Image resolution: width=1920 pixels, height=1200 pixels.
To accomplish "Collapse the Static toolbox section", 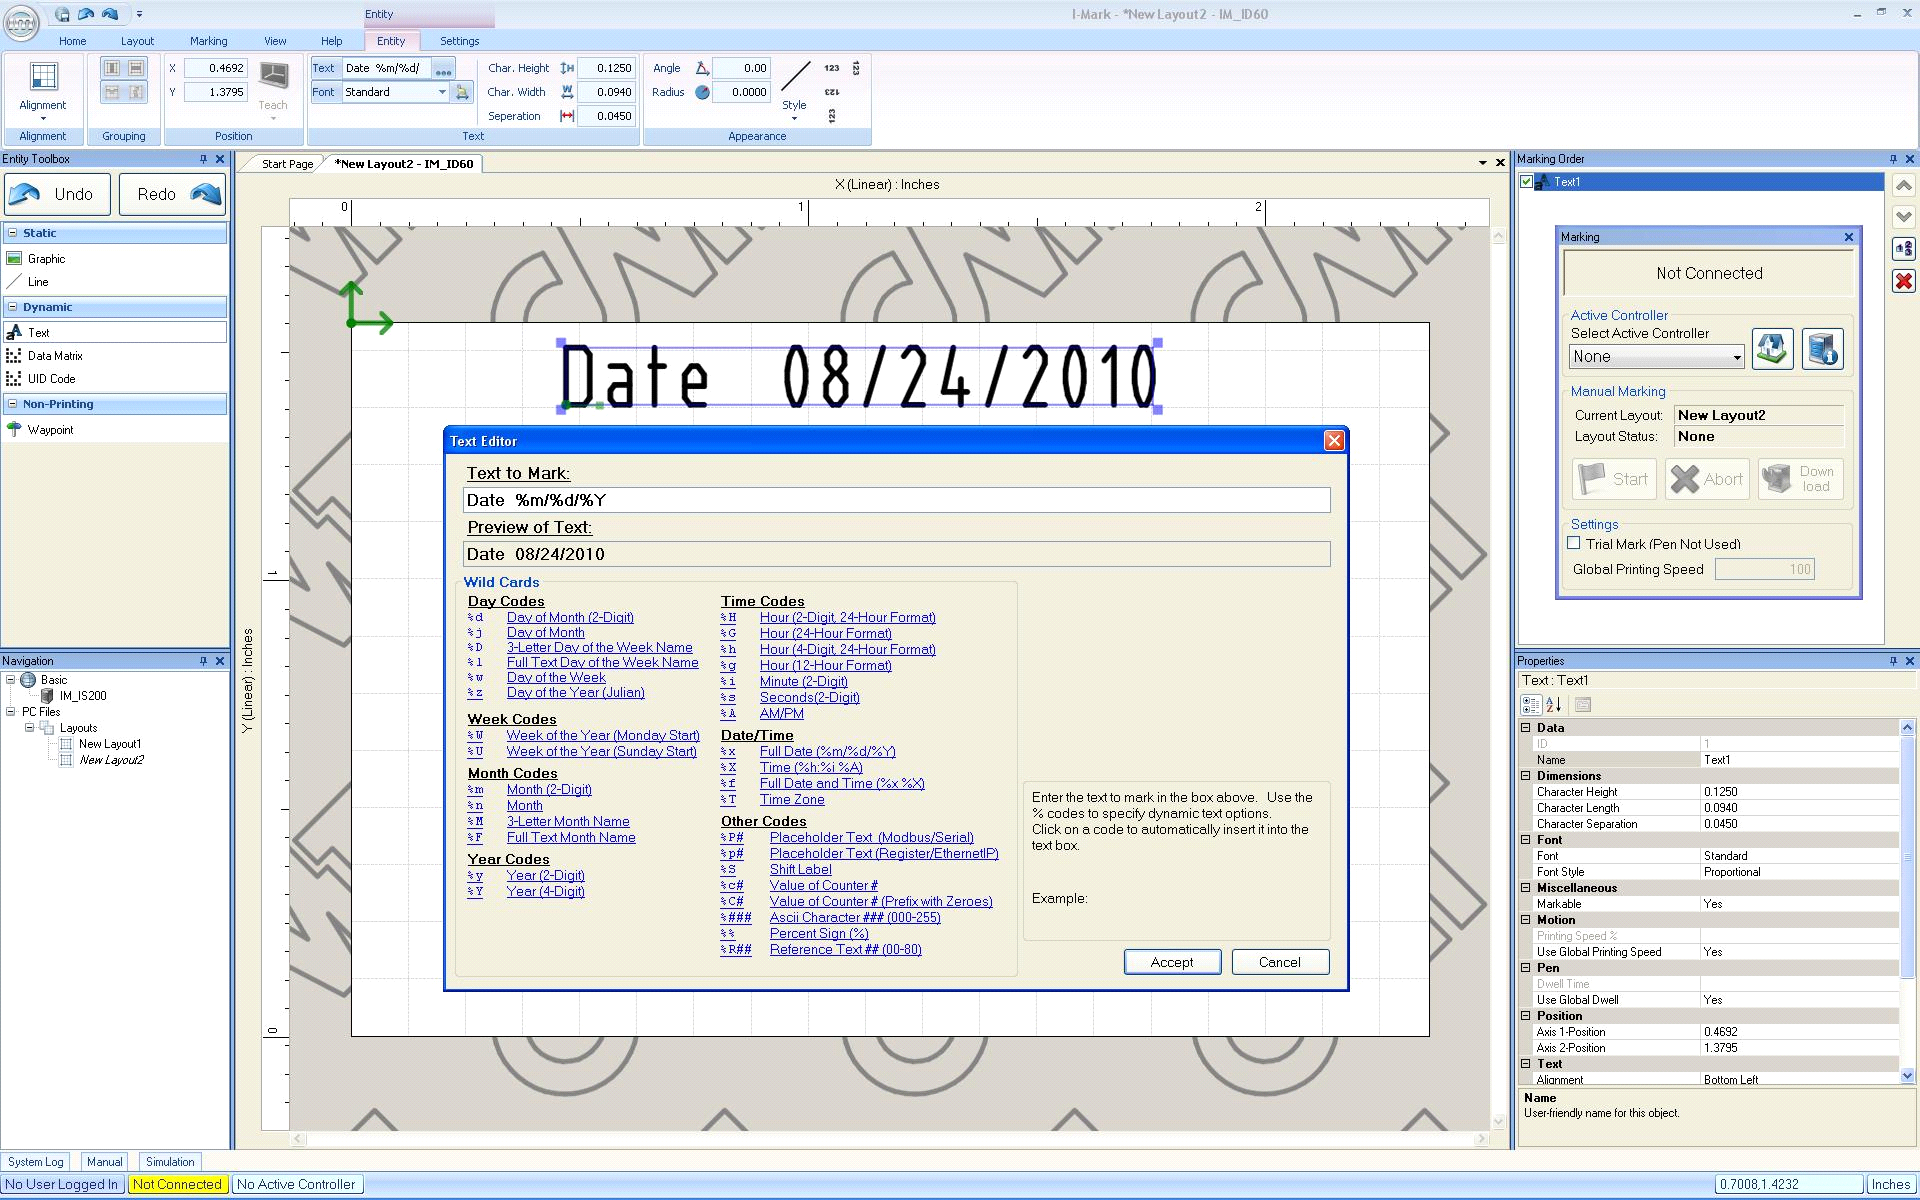I will 13,233.
